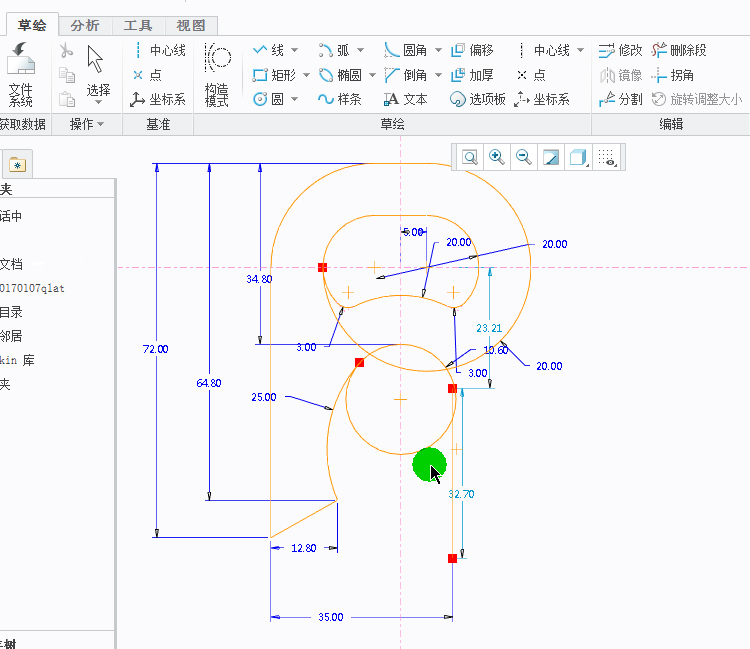The height and width of the screenshot is (649, 750).
Task: Click the zoom in magnifier icon
Action: click(x=496, y=157)
